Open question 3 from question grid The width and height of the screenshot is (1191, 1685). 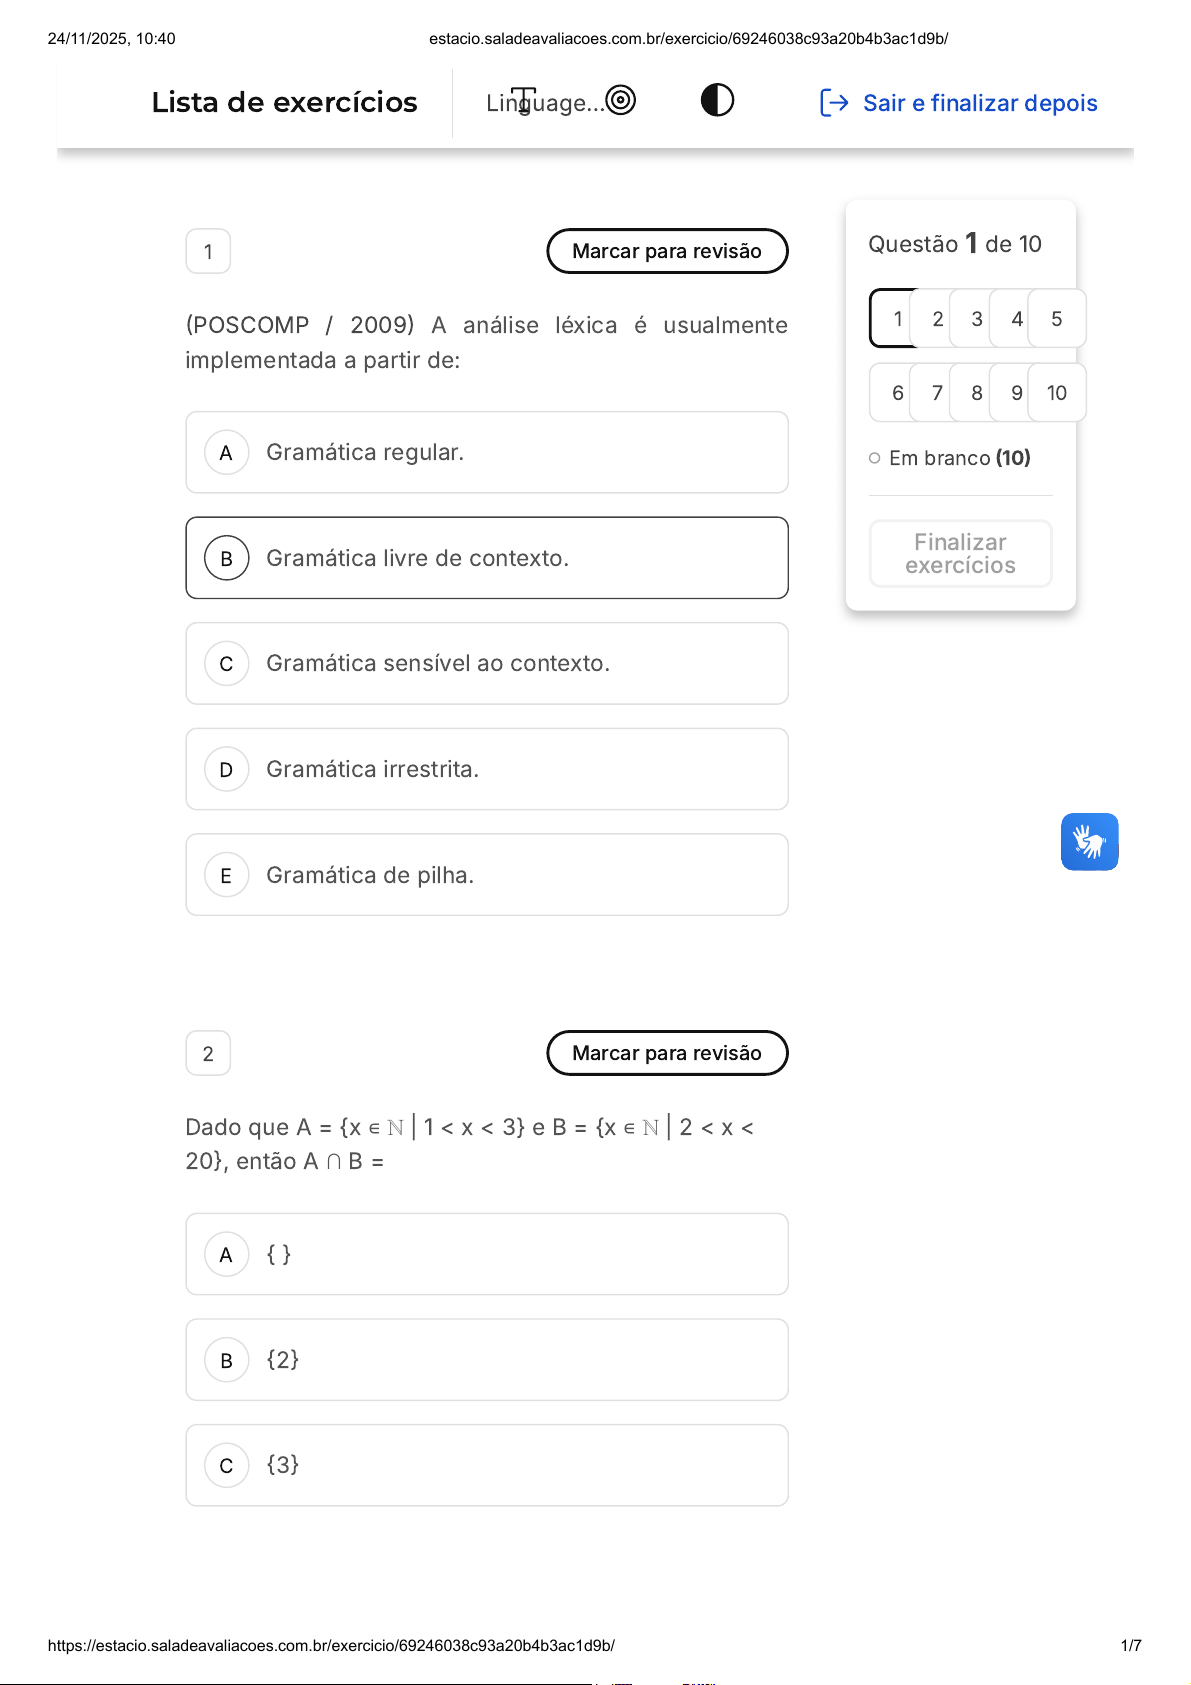pyautogui.click(x=977, y=319)
